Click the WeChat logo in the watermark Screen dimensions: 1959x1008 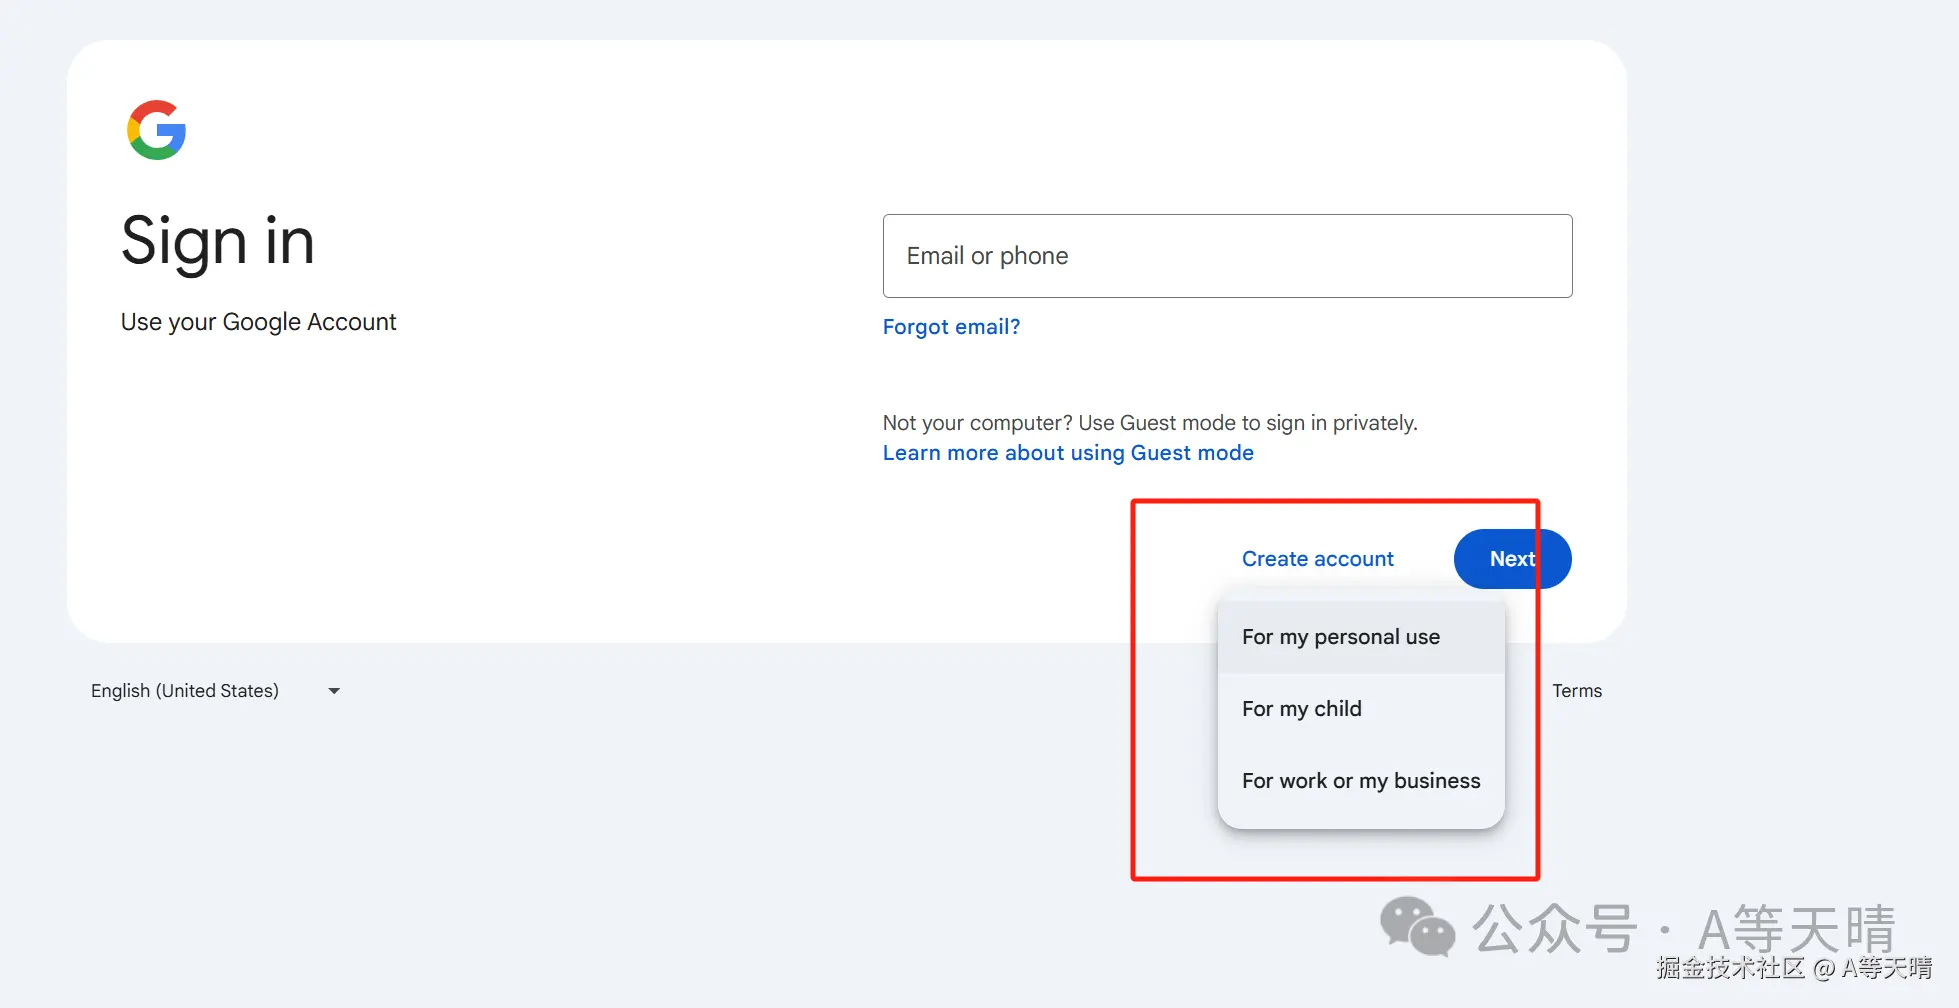point(1417,927)
